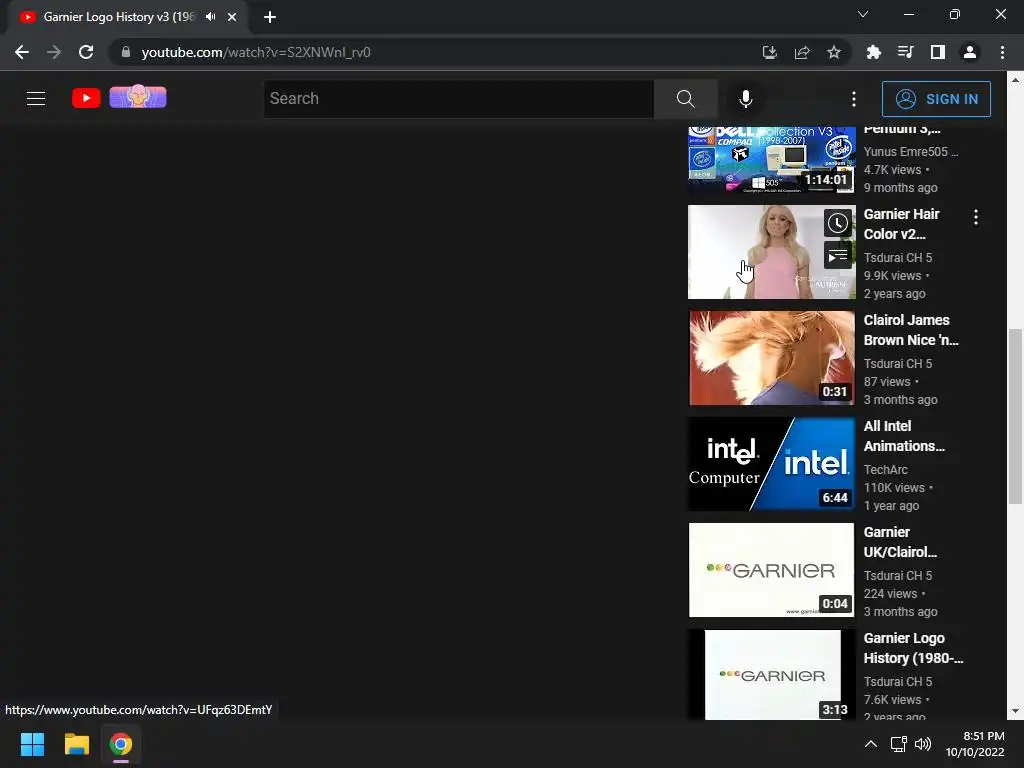Click the page vertical scrollbar thumb
This screenshot has width=1024, height=768.
(x=1015, y=416)
